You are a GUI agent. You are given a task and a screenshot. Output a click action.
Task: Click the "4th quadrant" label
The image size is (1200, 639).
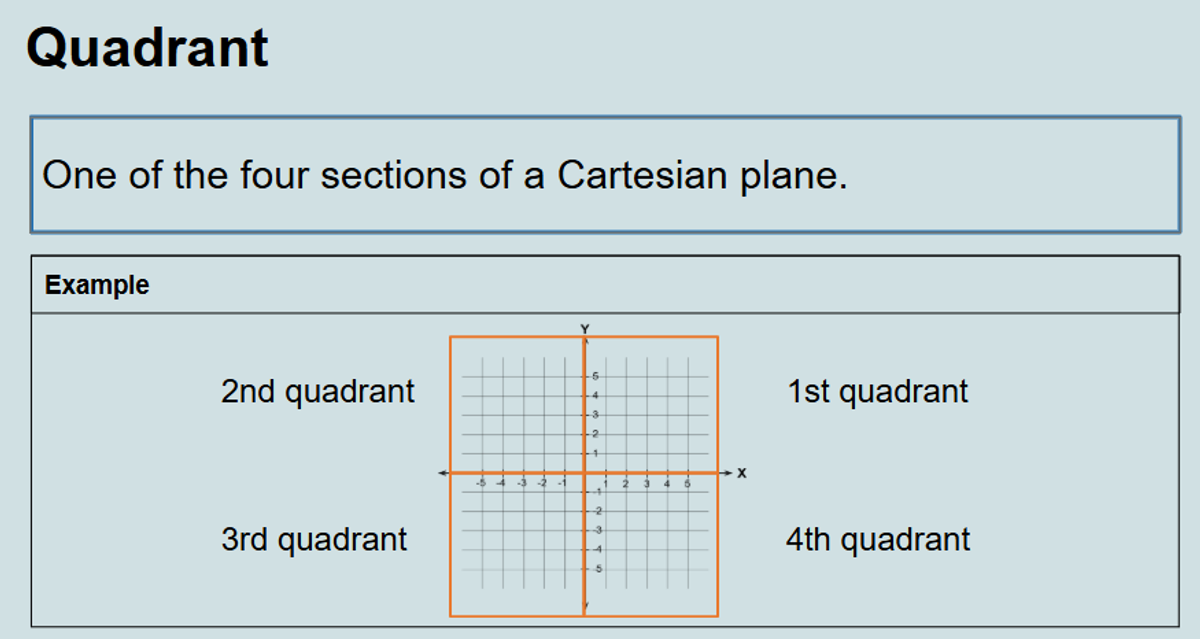(877, 540)
